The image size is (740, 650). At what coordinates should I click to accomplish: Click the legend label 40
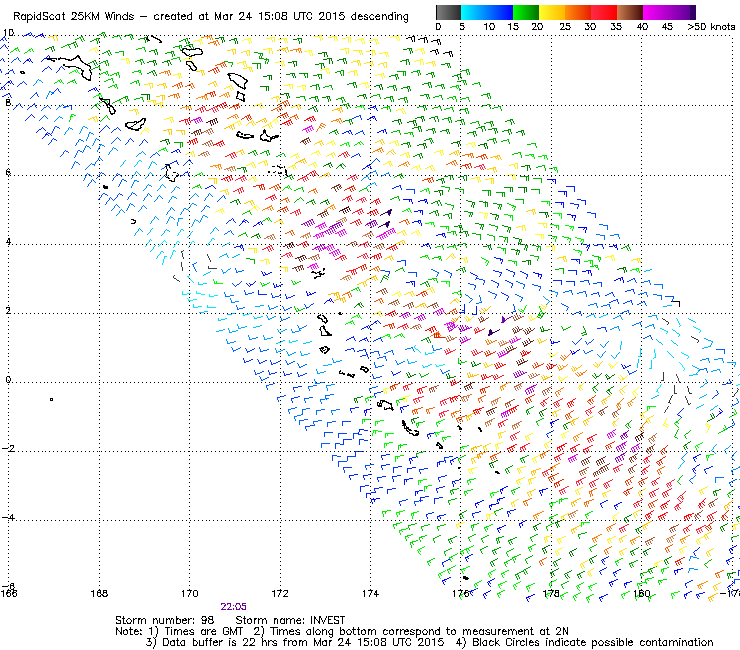click(642, 26)
